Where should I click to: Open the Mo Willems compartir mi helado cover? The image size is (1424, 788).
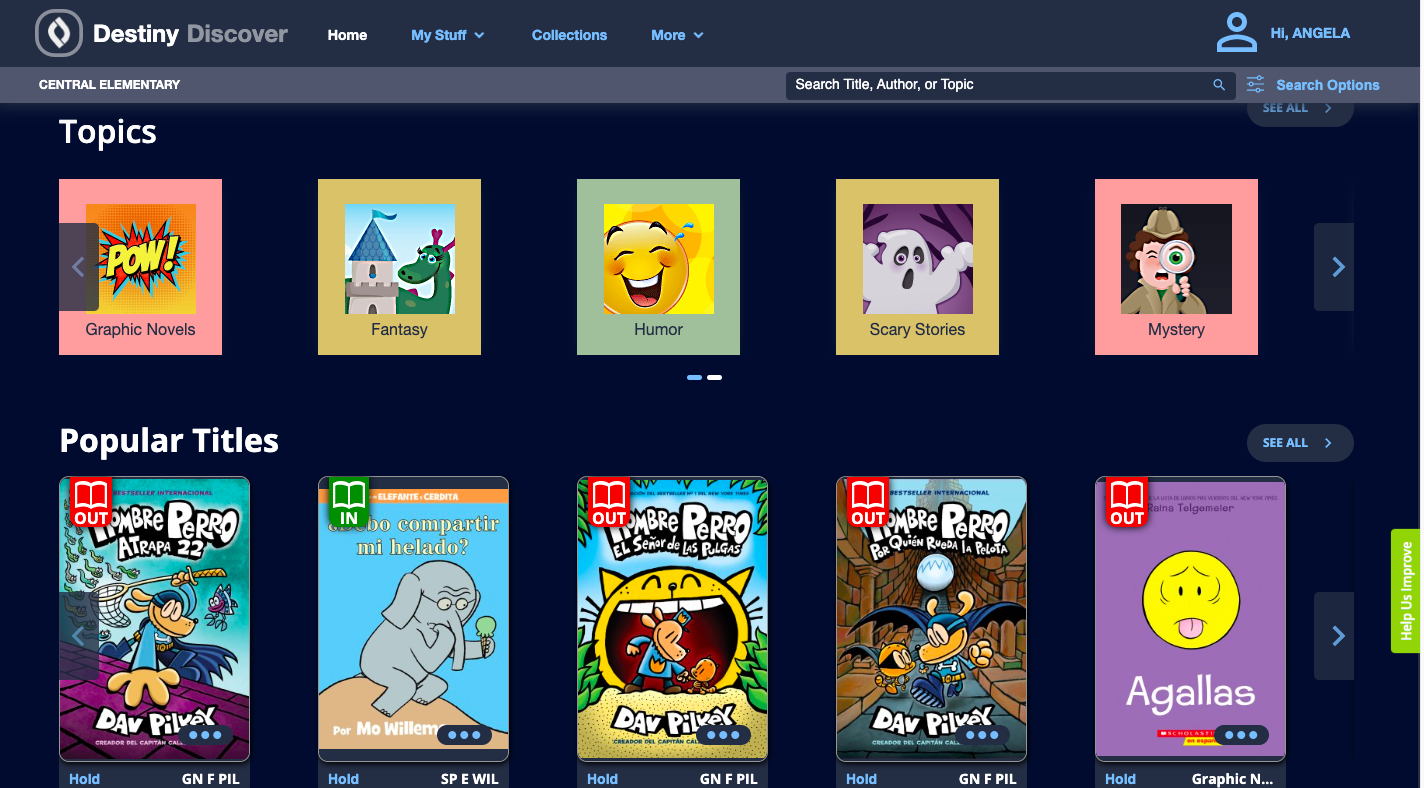(413, 619)
